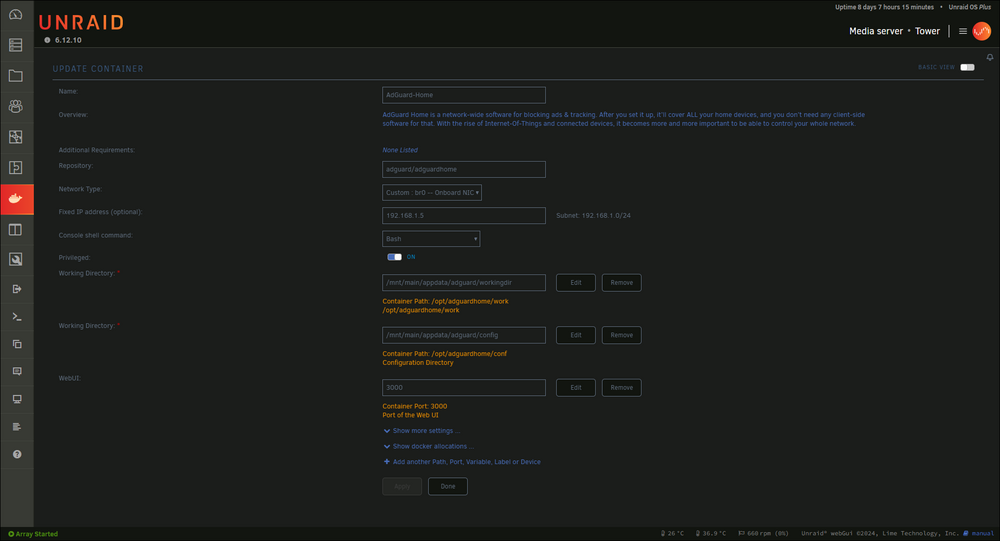Click the 26 °C temperature indicator
This screenshot has height=541, width=1000.
(672, 533)
